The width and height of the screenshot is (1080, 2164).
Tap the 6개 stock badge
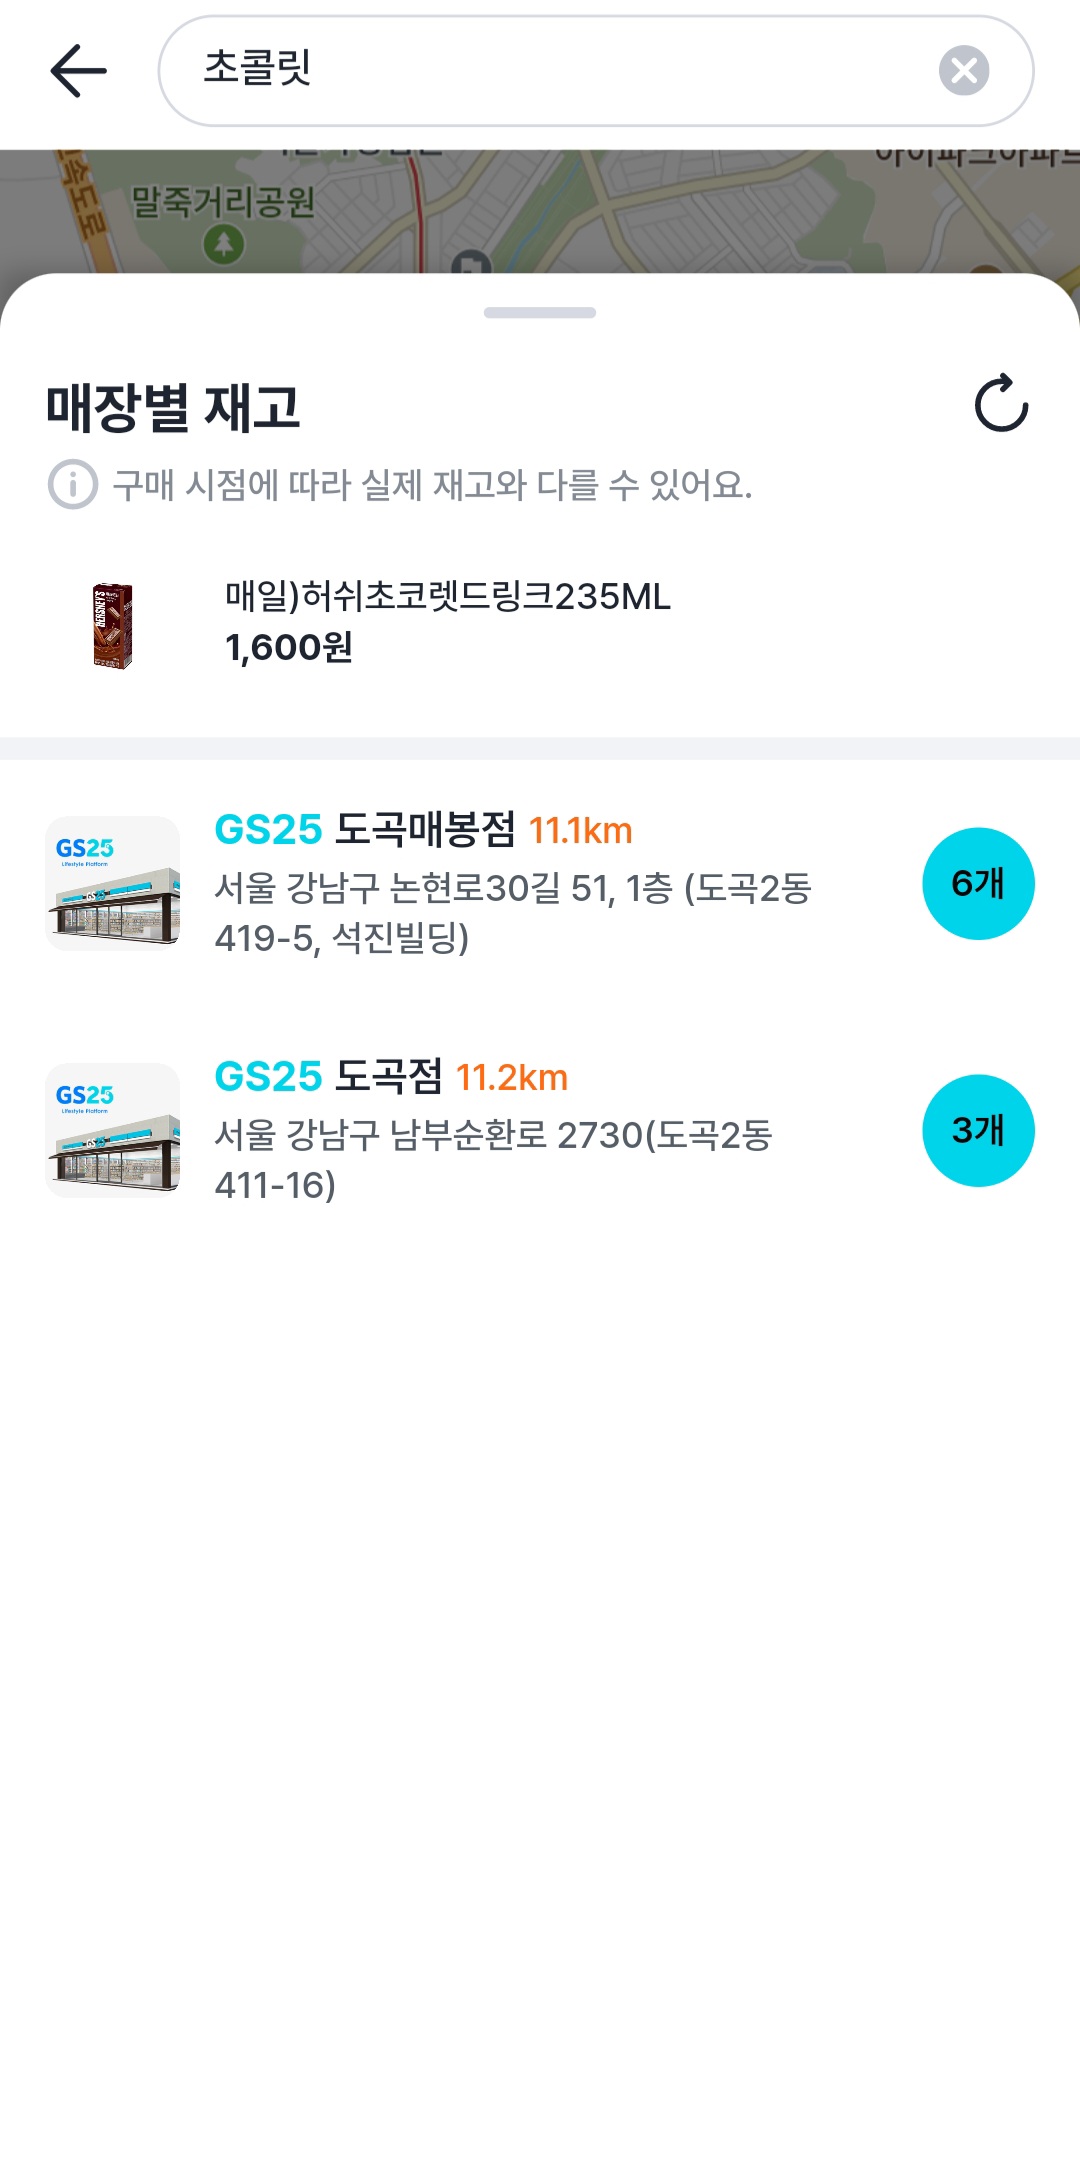point(978,883)
